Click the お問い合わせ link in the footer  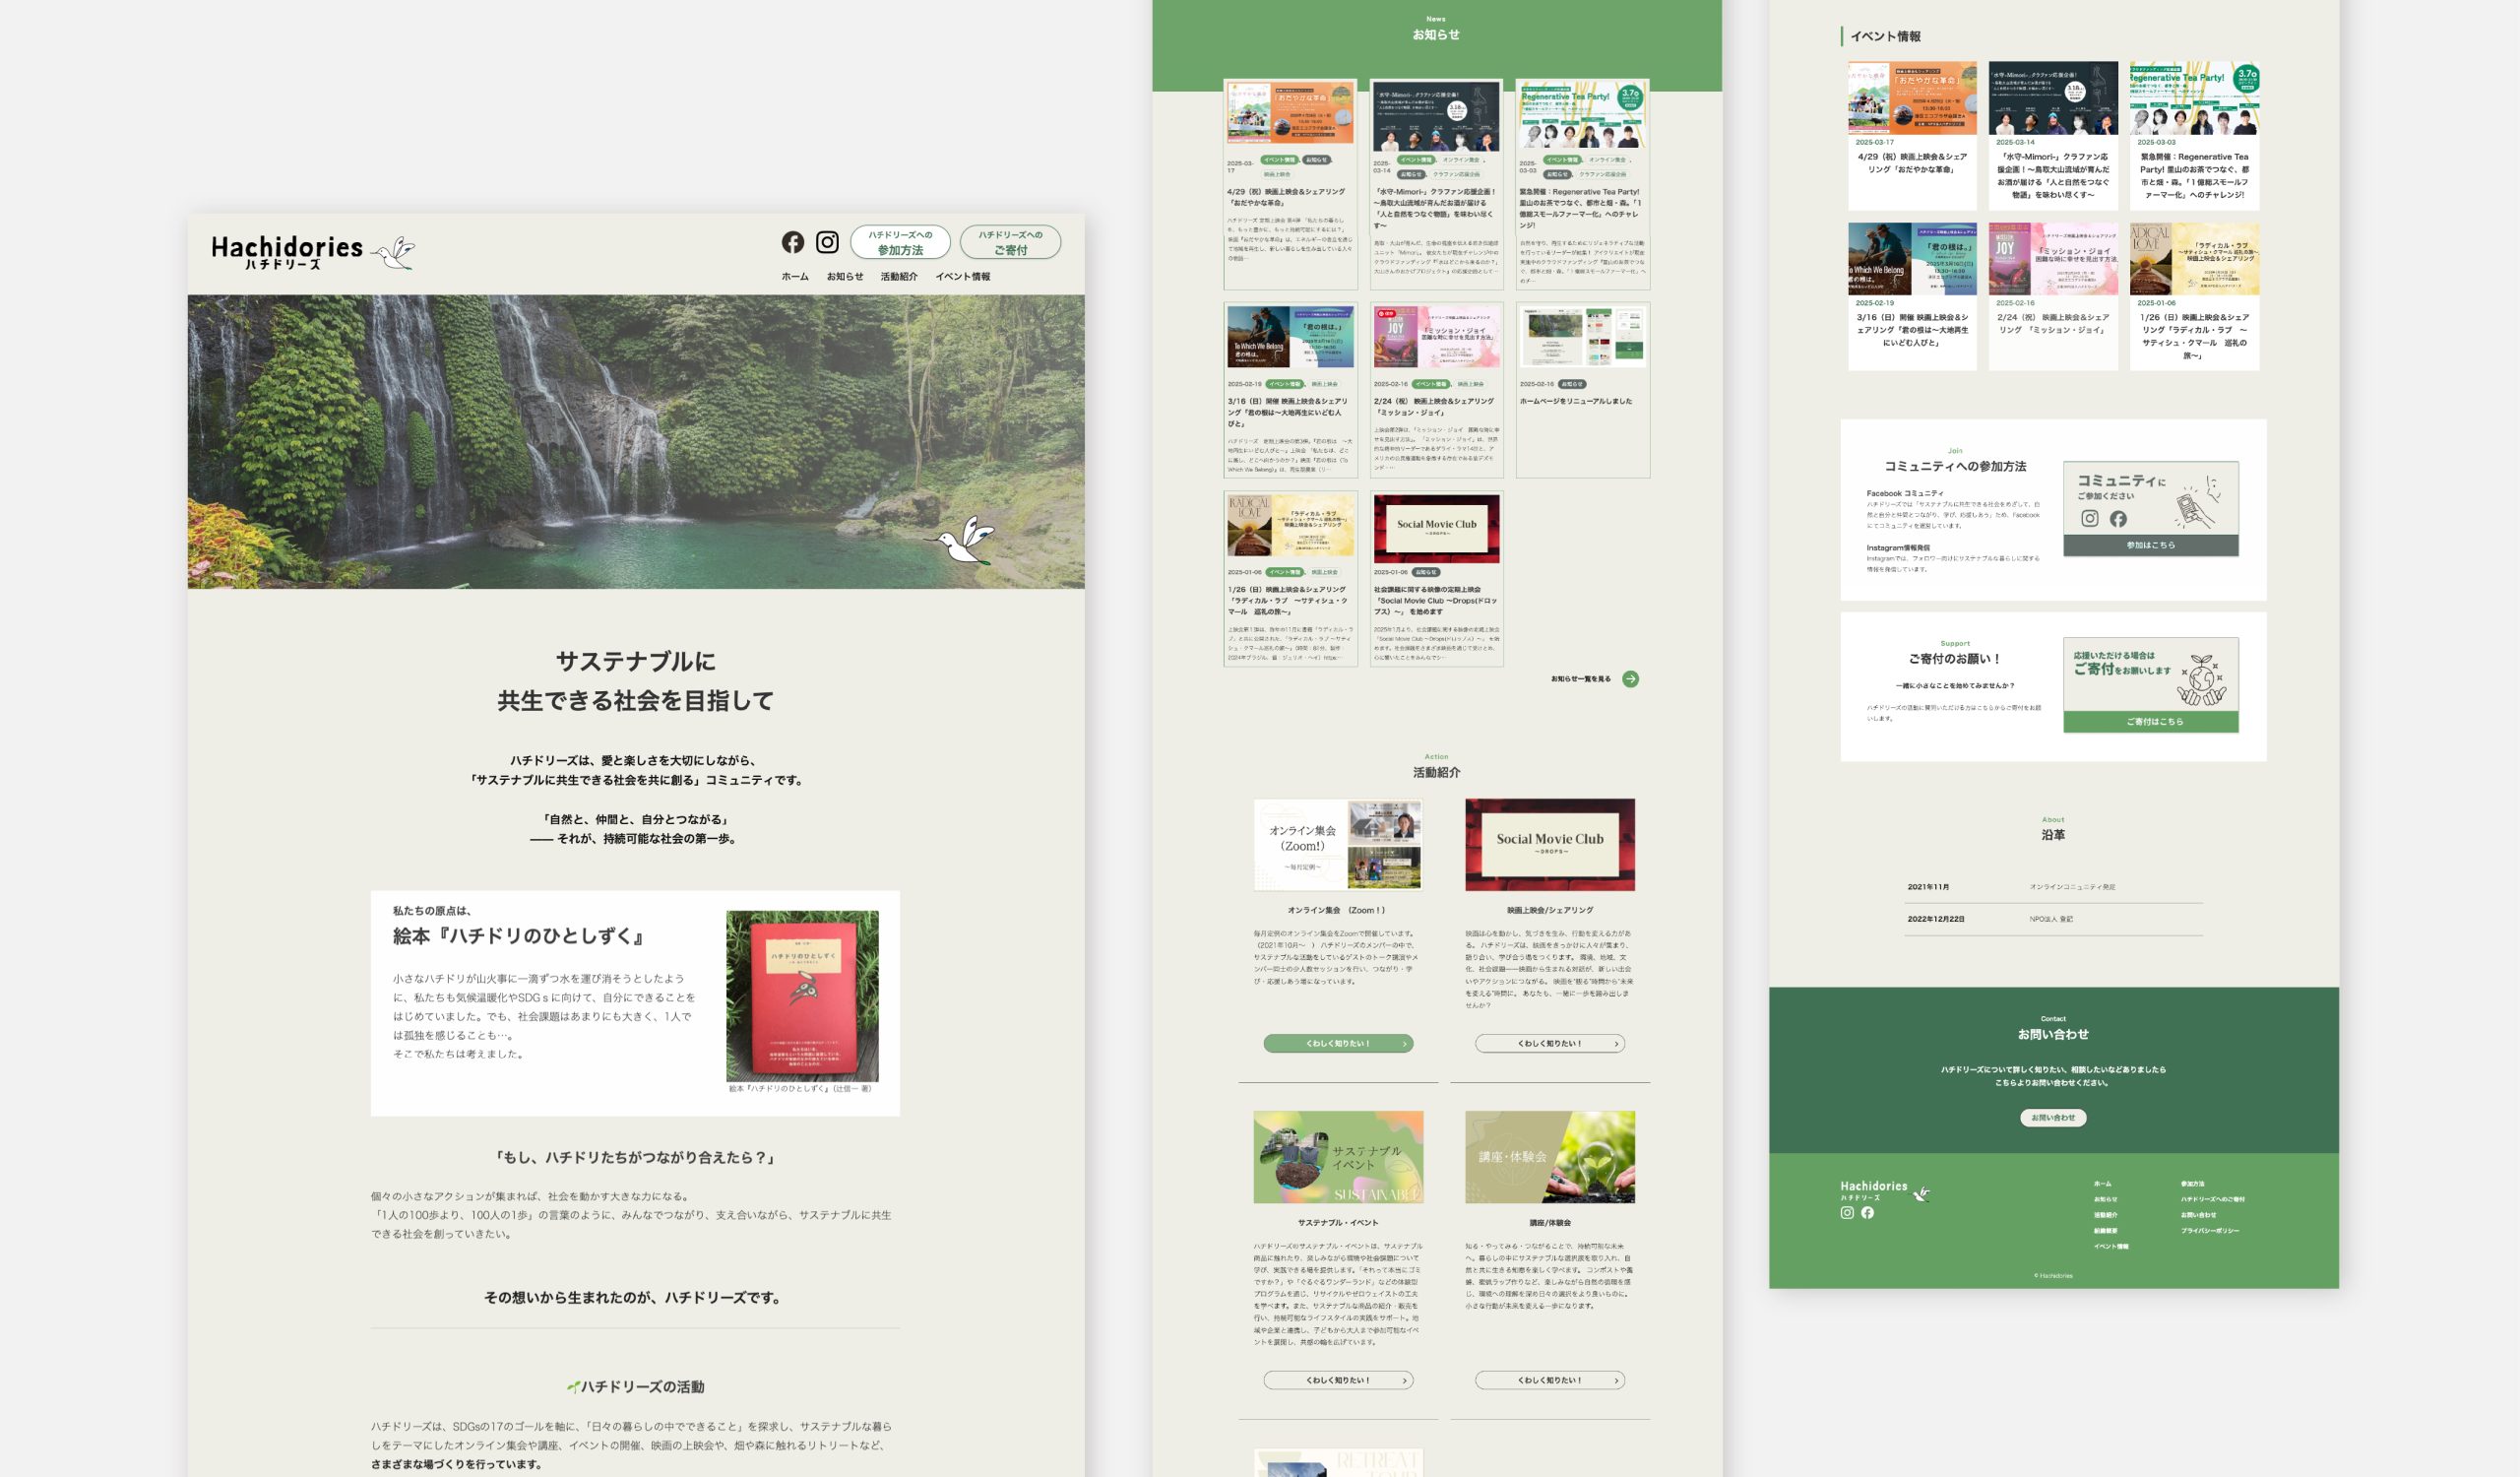tap(2198, 1215)
